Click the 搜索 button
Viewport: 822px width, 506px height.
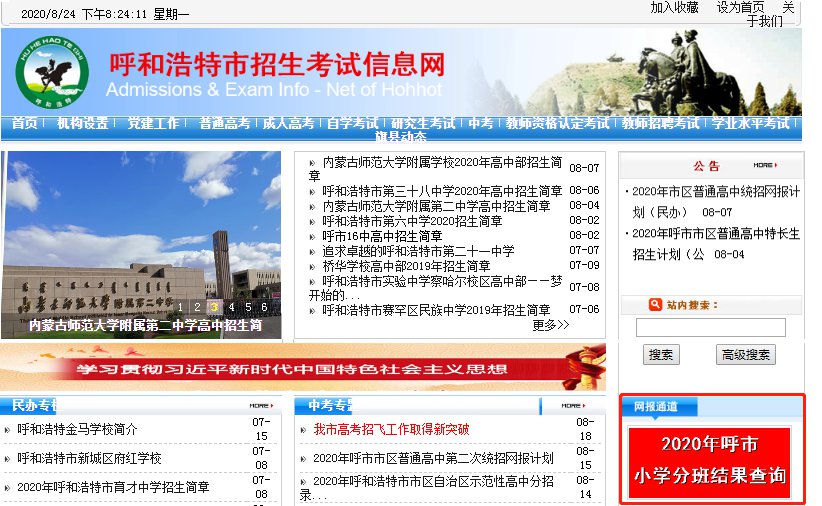pos(661,355)
